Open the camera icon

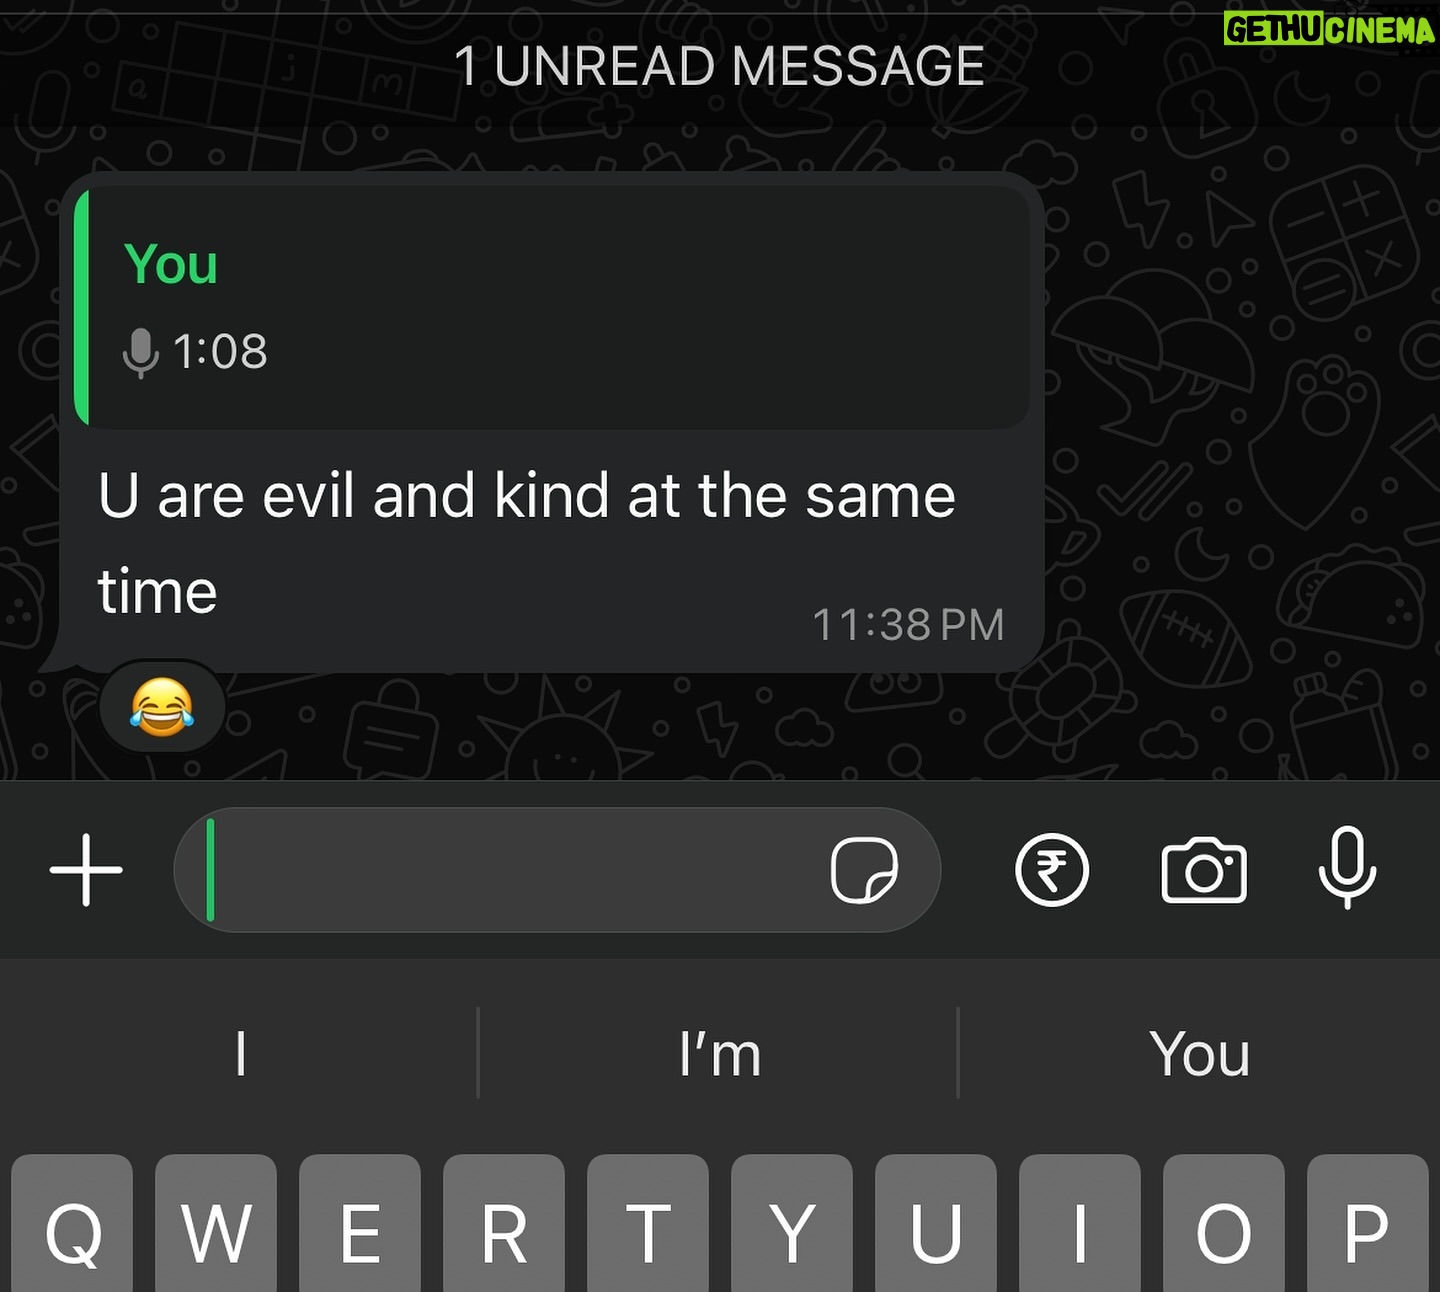pos(1204,870)
